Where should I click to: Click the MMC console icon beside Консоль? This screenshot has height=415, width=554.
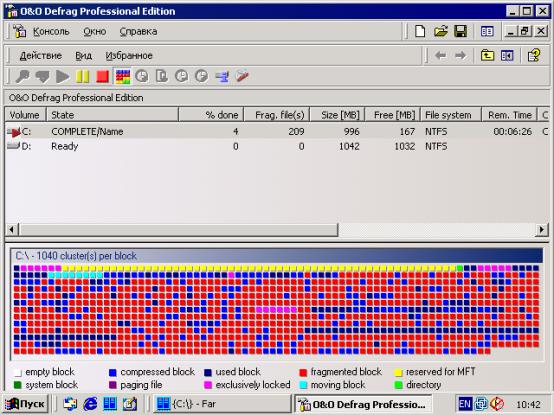point(20,31)
